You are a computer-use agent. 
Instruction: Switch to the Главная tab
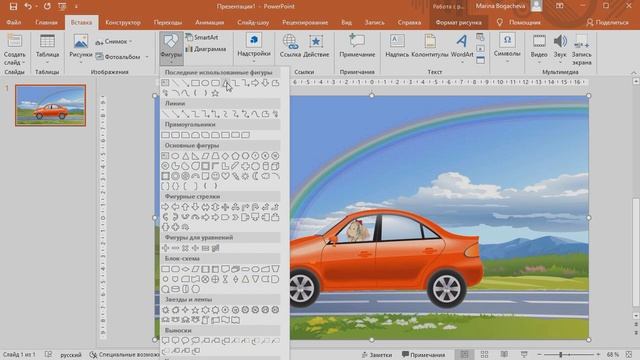click(x=46, y=22)
